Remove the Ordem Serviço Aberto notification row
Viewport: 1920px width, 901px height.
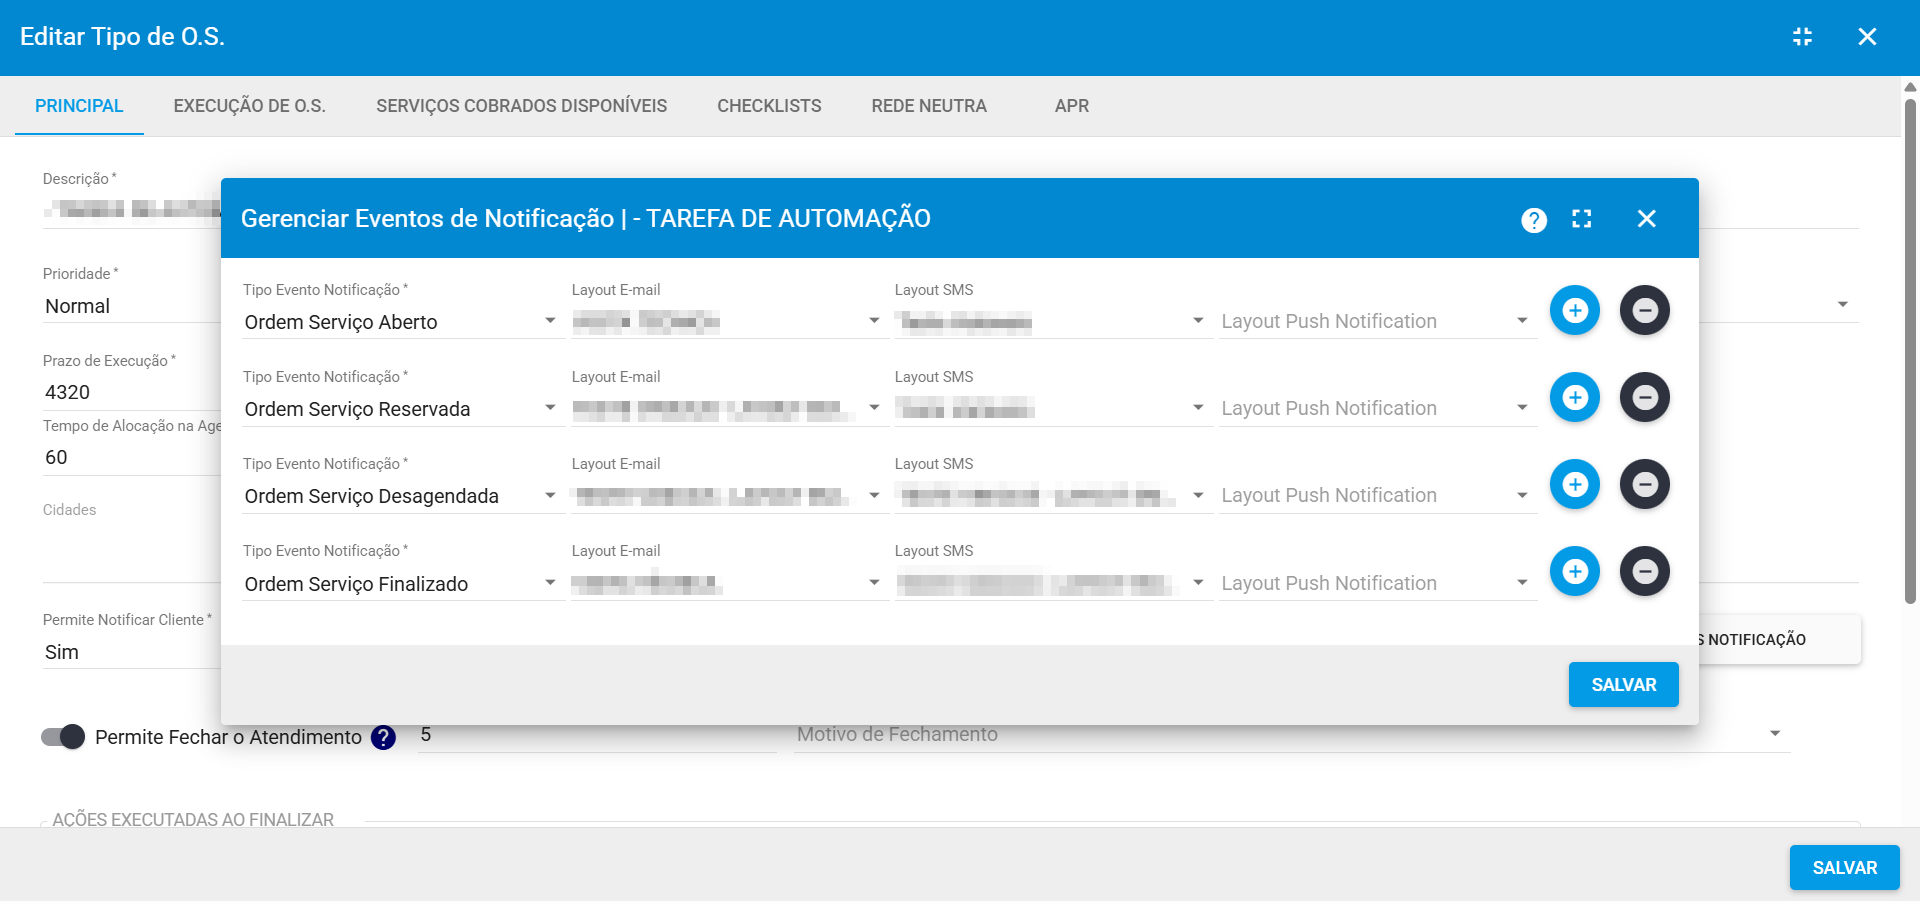(1645, 310)
